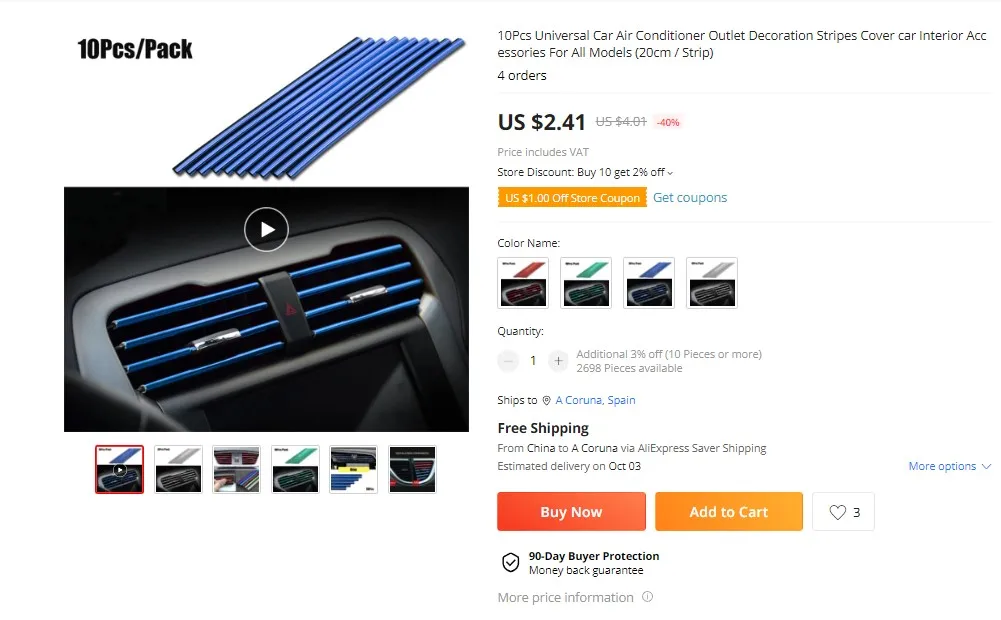Decrease quantity with minus button
This screenshot has width=1001, height=620.
[x=508, y=361]
